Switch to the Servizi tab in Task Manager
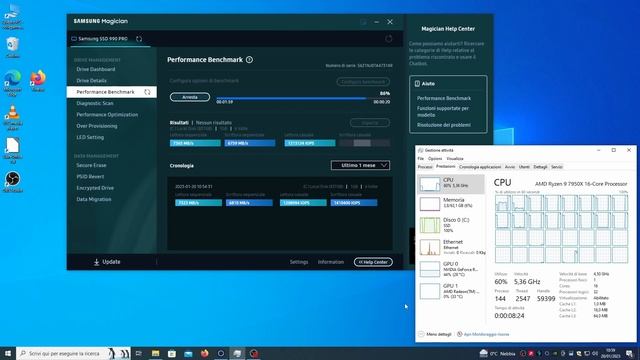Image resolution: width=640 pixels, height=360 pixels. pyautogui.click(x=557, y=167)
